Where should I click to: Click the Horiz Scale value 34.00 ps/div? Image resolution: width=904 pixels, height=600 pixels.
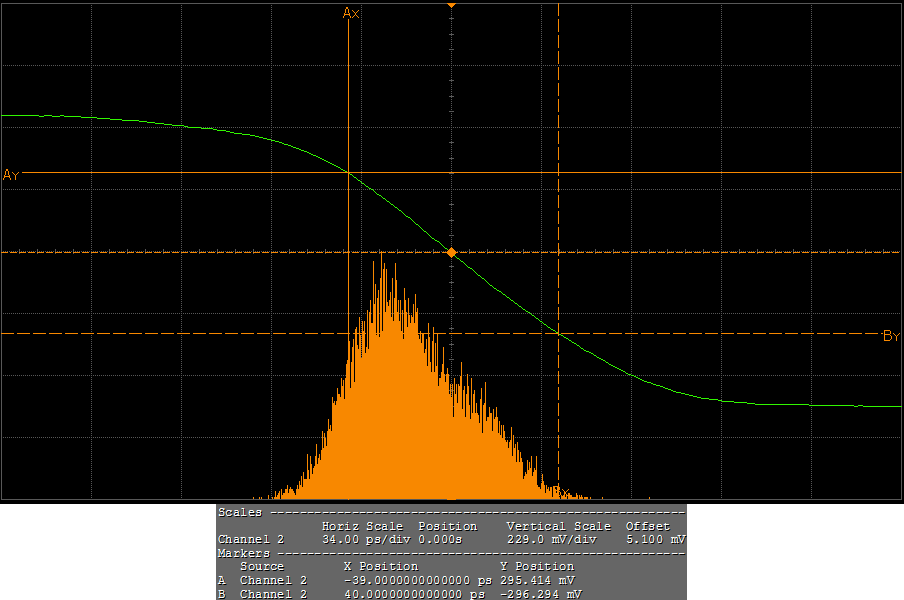(x=362, y=539)
